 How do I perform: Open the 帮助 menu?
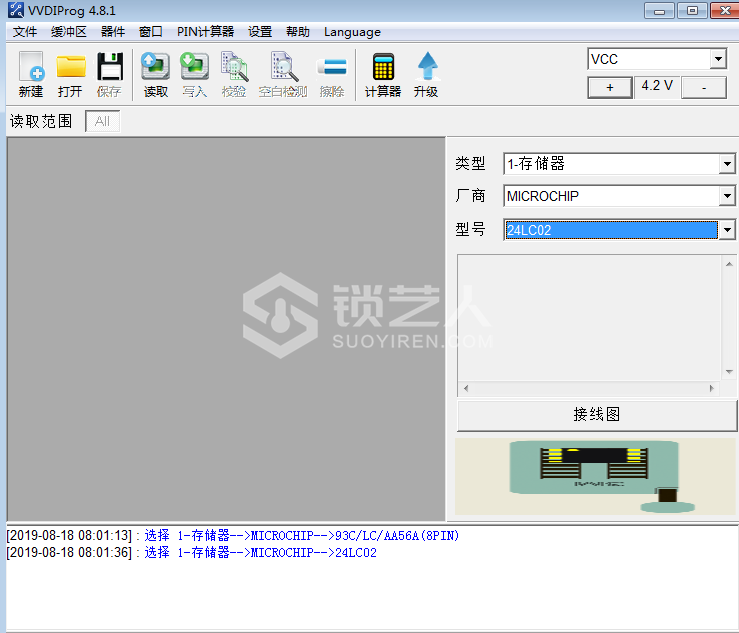point(298,32)
